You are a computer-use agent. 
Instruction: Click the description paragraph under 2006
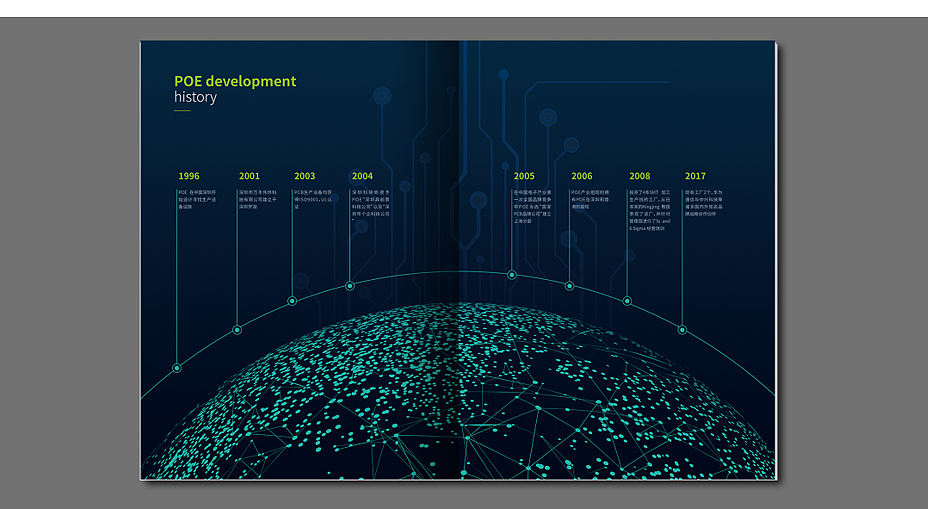click(591, 199)
